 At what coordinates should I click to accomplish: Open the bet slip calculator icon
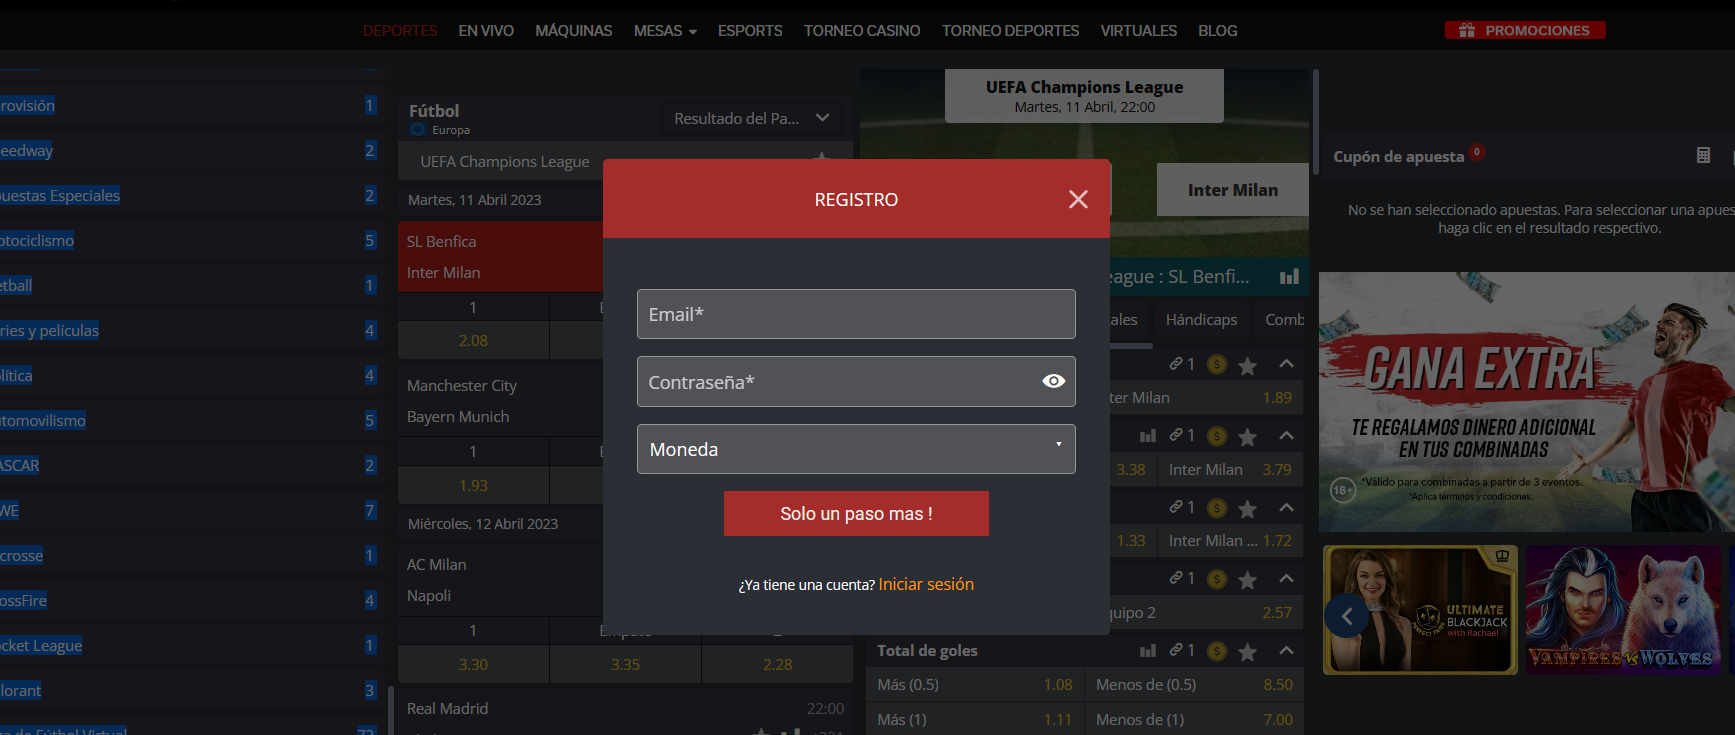pos(1703,155)
